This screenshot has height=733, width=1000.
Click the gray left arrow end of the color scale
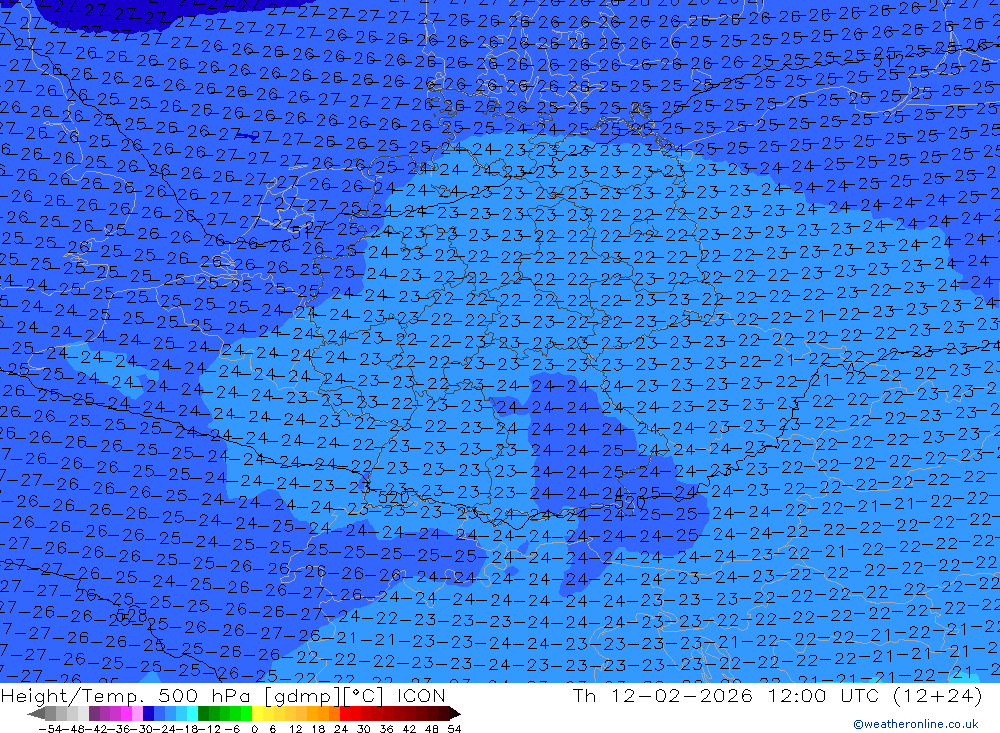pyautogui.click(x=36, y=713)
